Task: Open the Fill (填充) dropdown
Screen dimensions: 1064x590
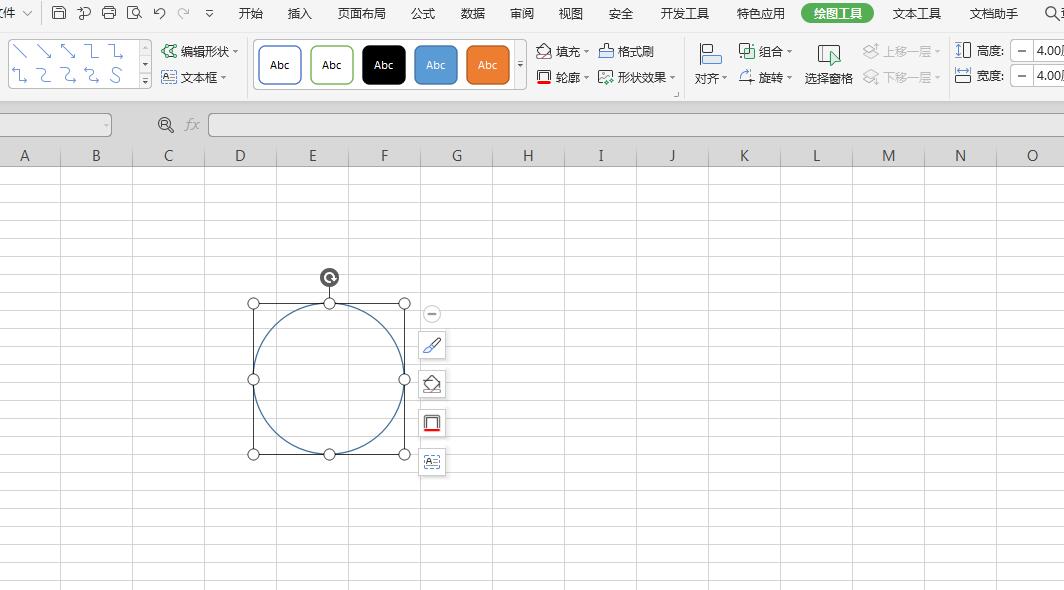Action: coord(563,51)
